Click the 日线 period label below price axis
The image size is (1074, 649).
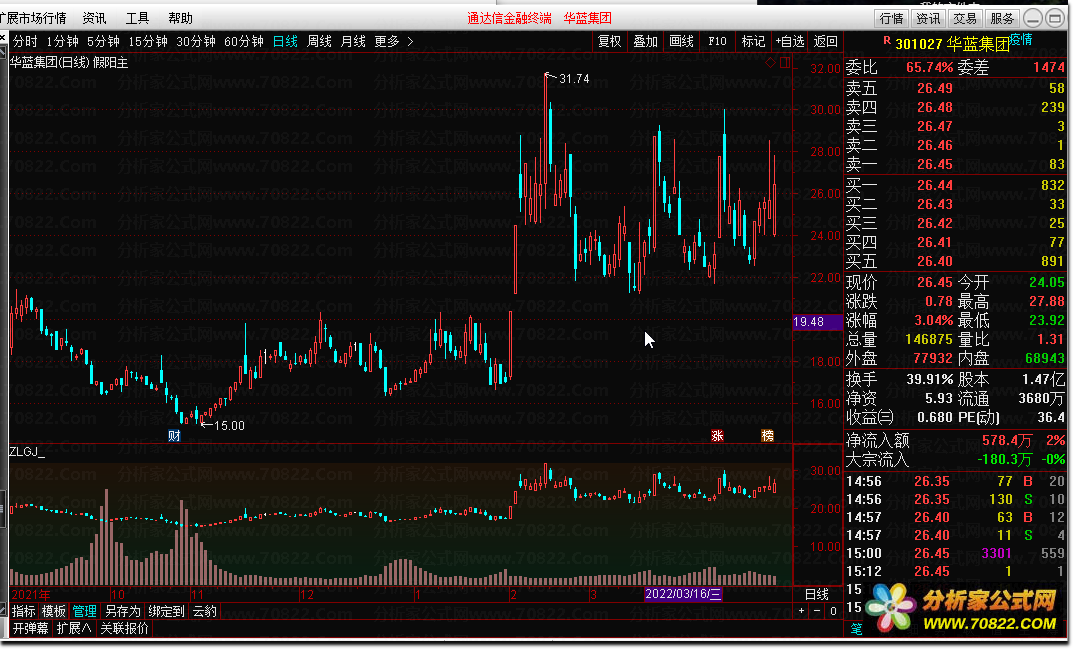pyautogui.click(x=816, y=594)
